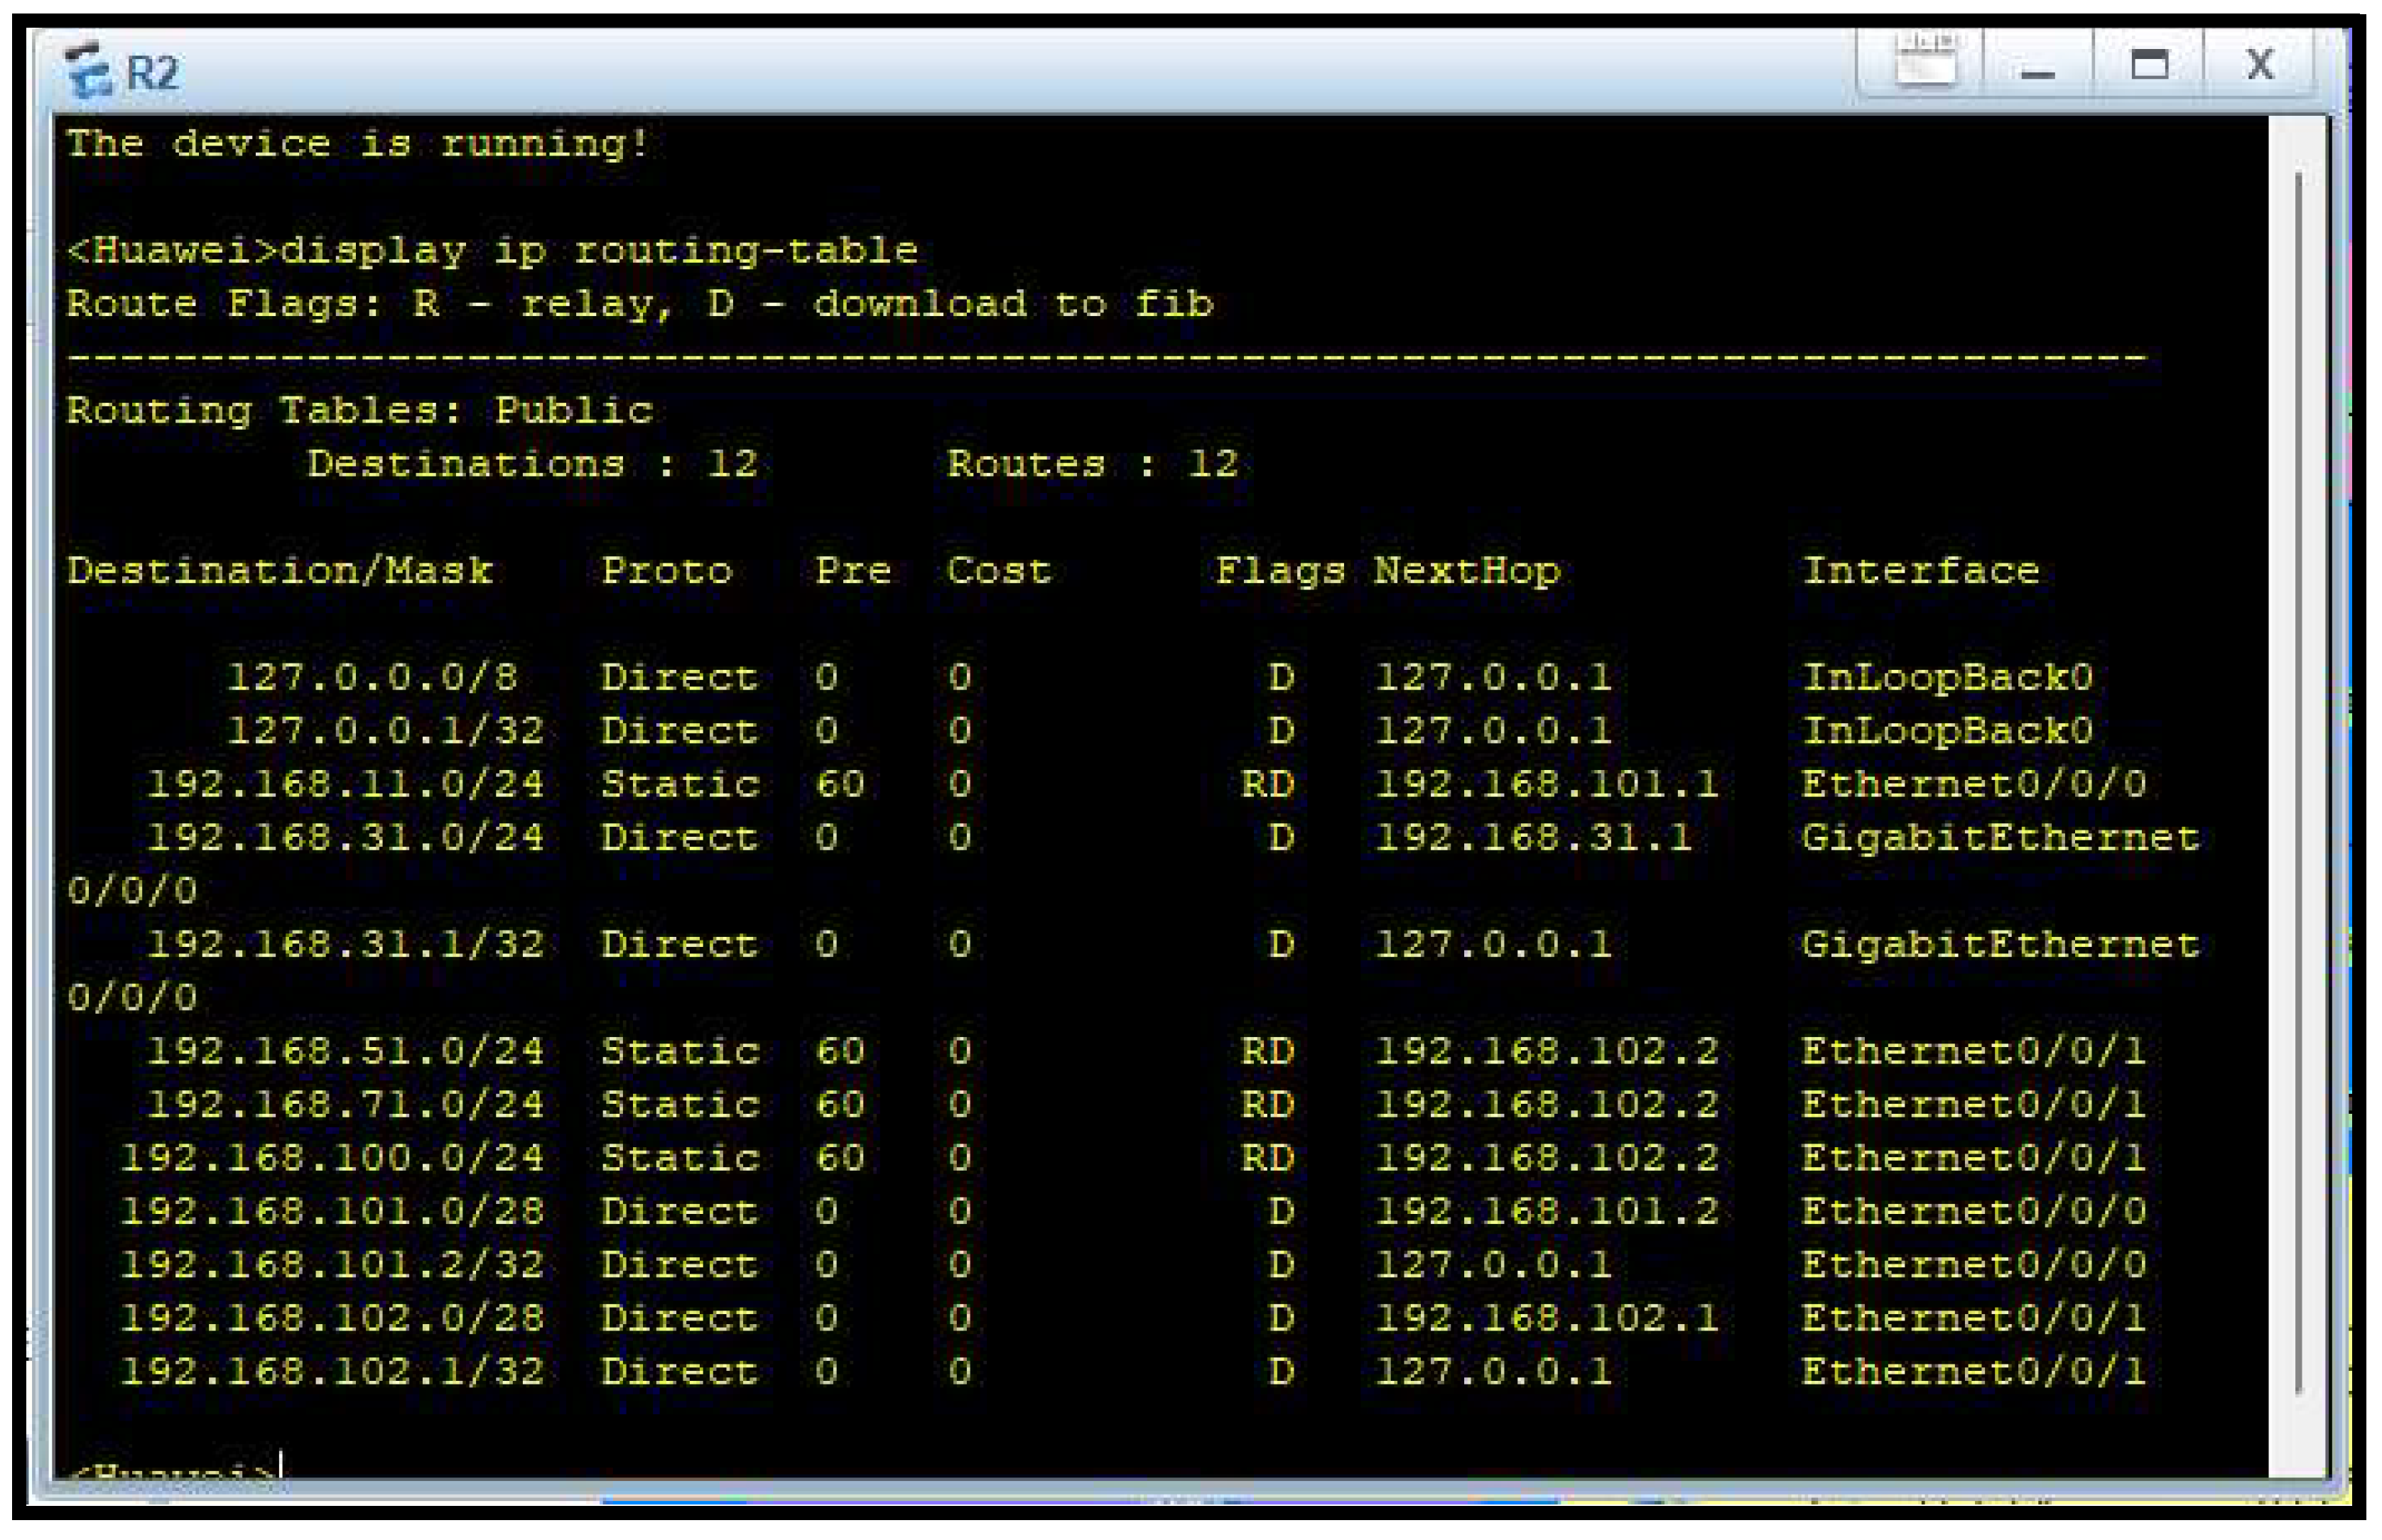This screenshot has width=2382, height=1540.
Task: Click the 'Routing Tables: Public' line
Action: (359, 410)
